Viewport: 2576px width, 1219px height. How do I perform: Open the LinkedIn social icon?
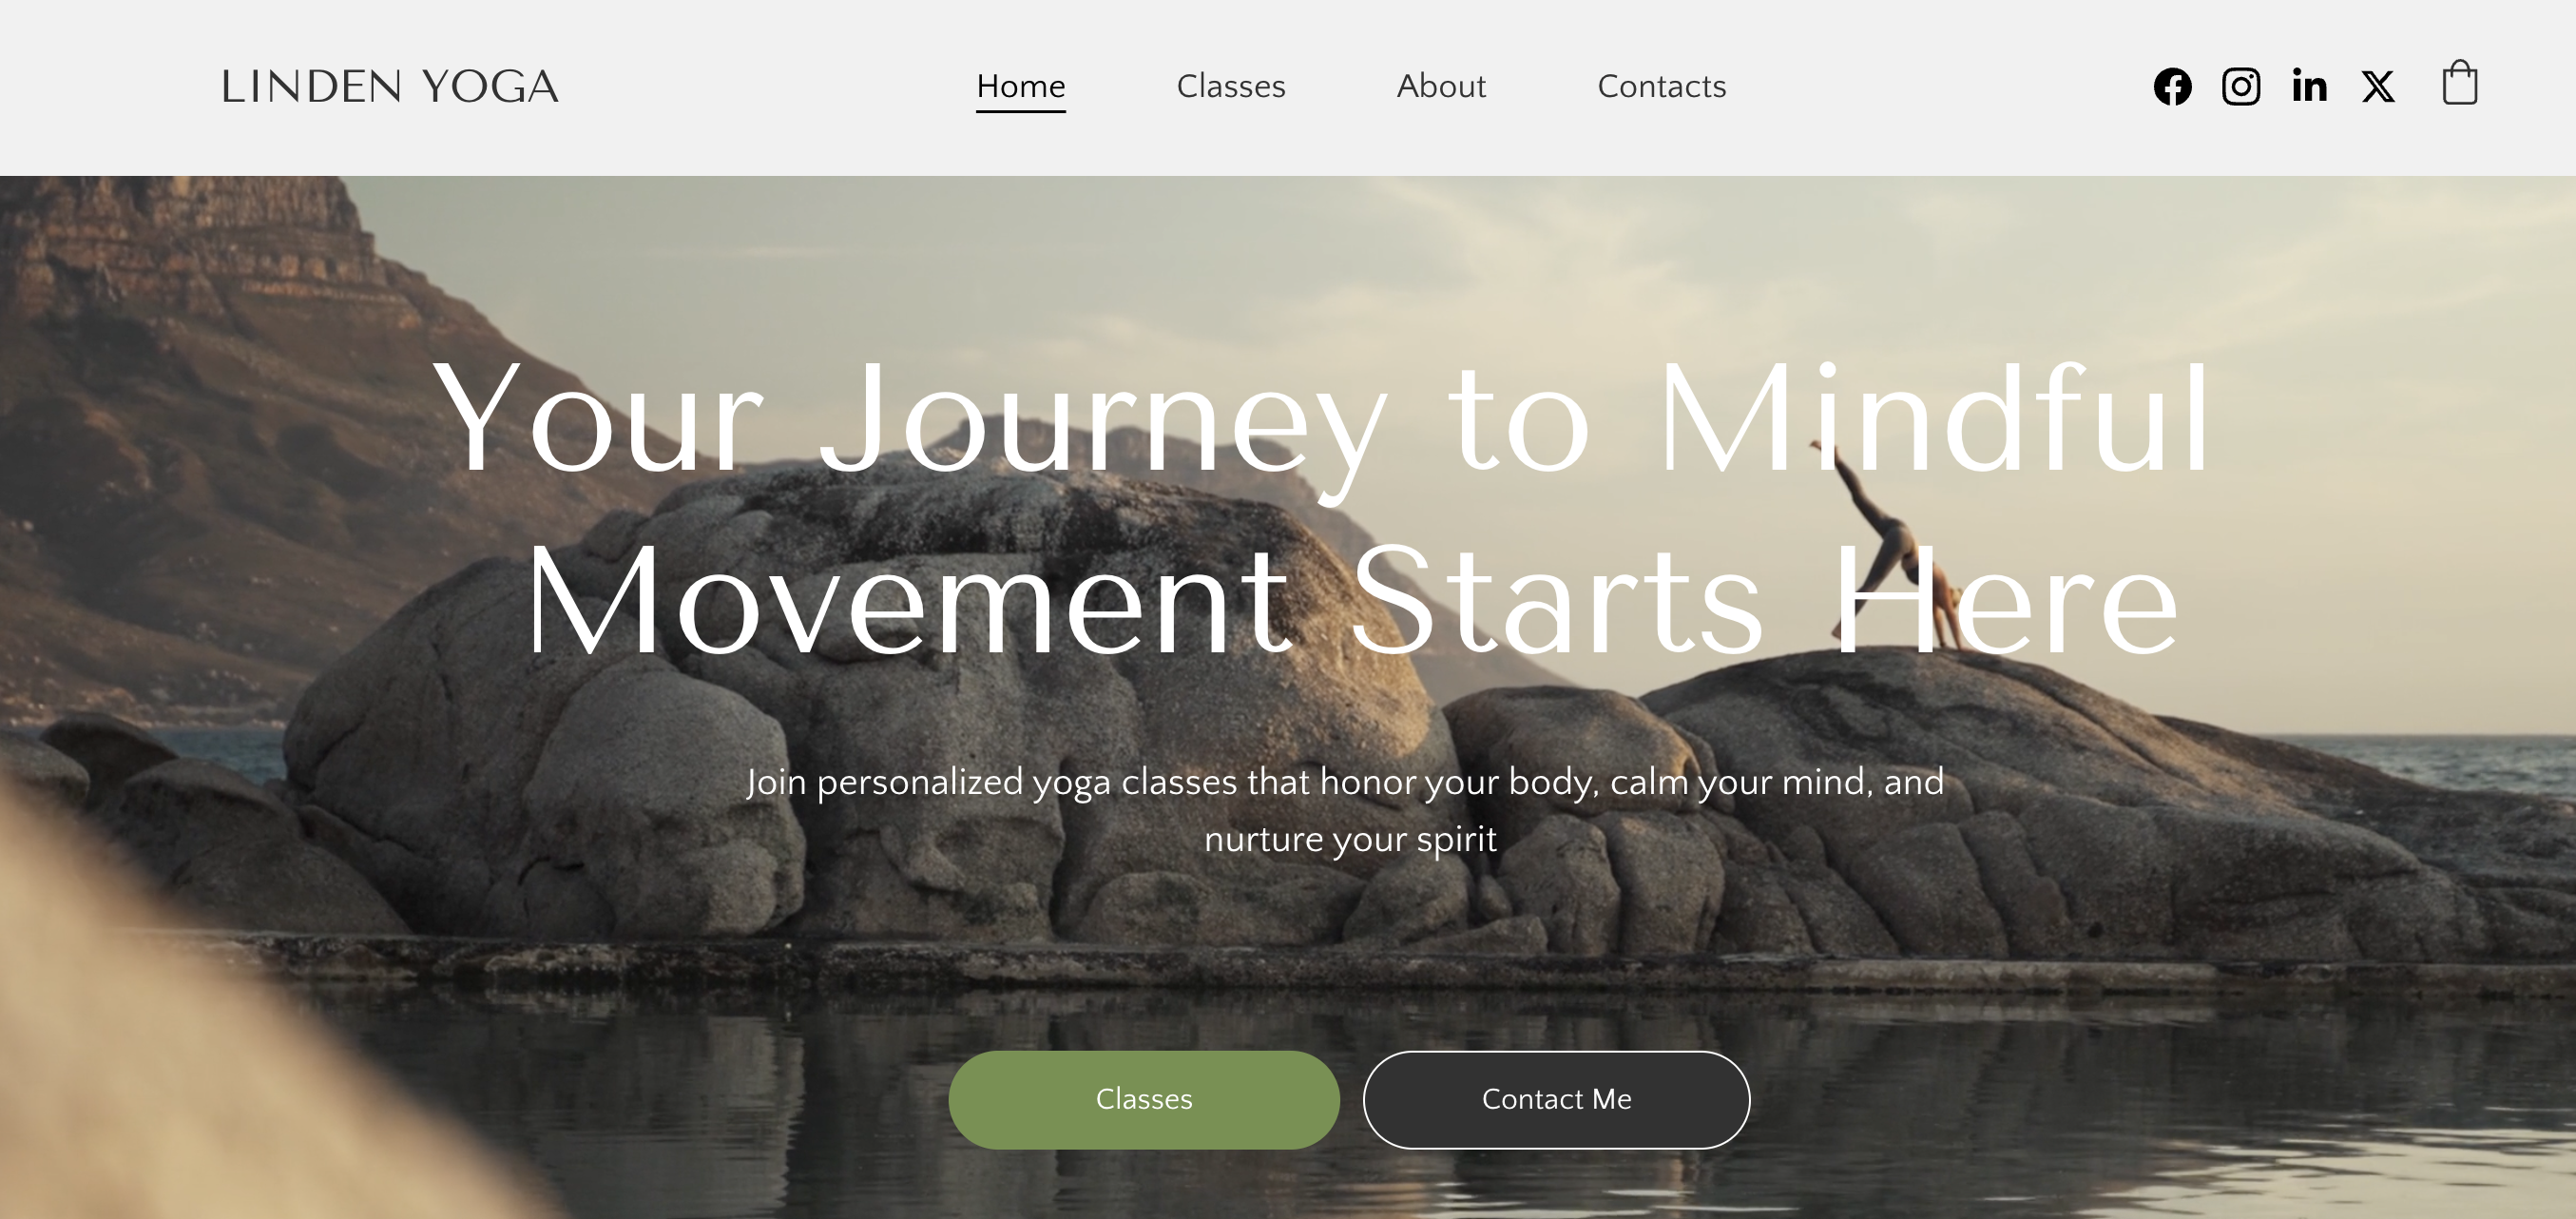pyautogui.click(x=2309, y=86)
